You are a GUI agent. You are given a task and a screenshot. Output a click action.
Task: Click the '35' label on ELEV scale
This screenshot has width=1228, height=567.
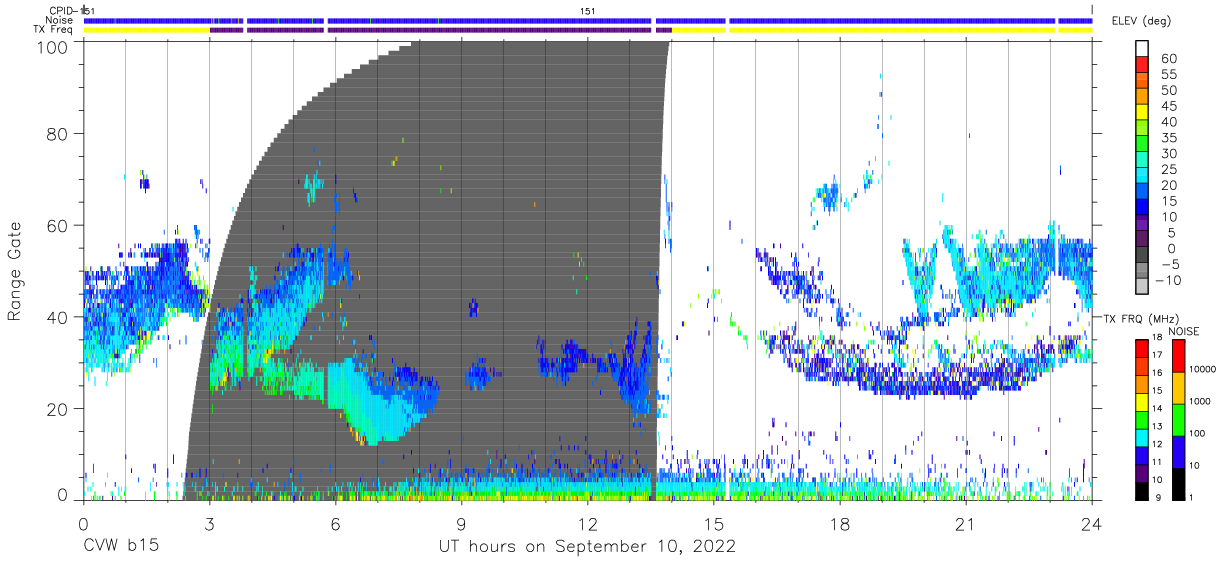click(x=1169, y=138)
